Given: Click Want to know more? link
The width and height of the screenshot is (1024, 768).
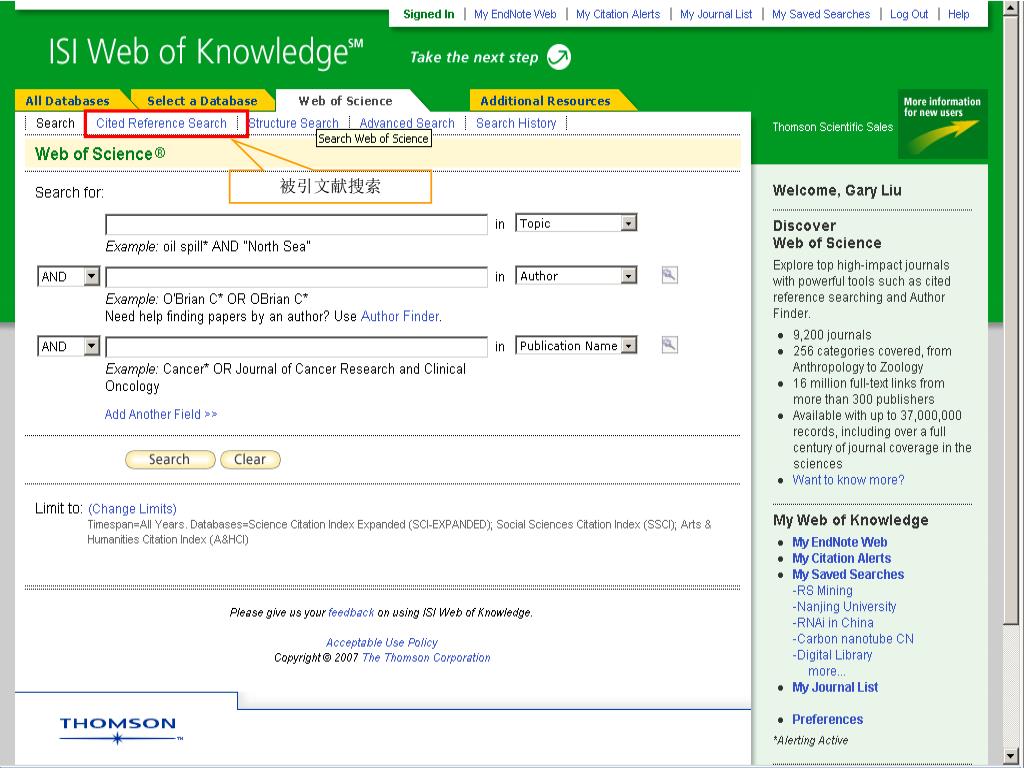Looking at the screenshot, I should click(848, 480).
